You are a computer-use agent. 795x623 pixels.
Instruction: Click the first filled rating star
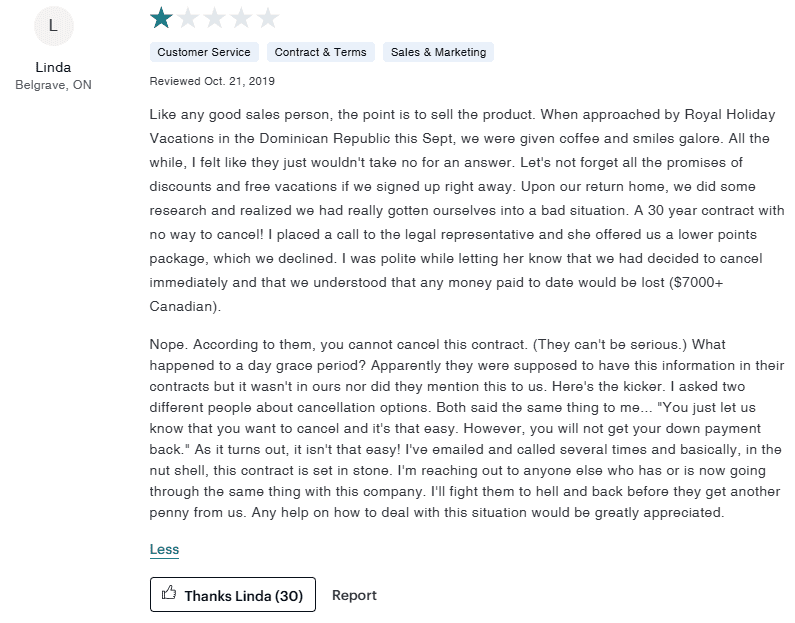161,18
